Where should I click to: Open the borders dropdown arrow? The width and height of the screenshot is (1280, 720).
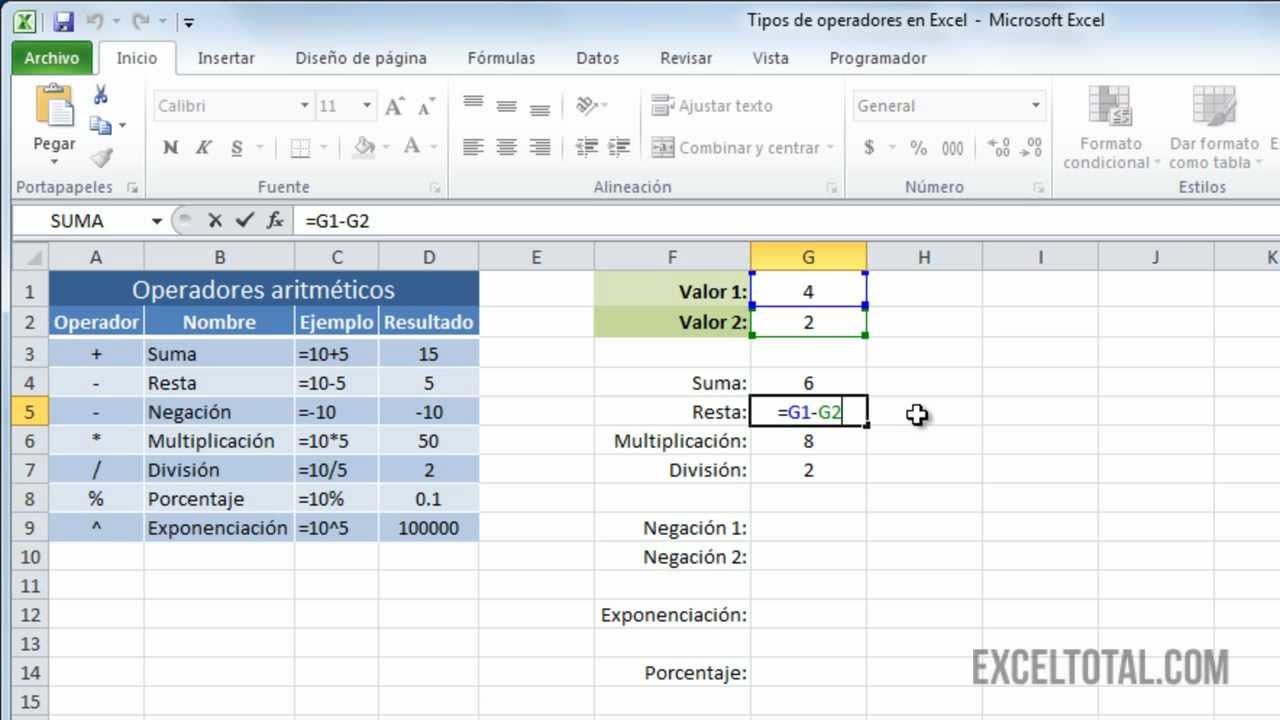[x=324, y=148]
